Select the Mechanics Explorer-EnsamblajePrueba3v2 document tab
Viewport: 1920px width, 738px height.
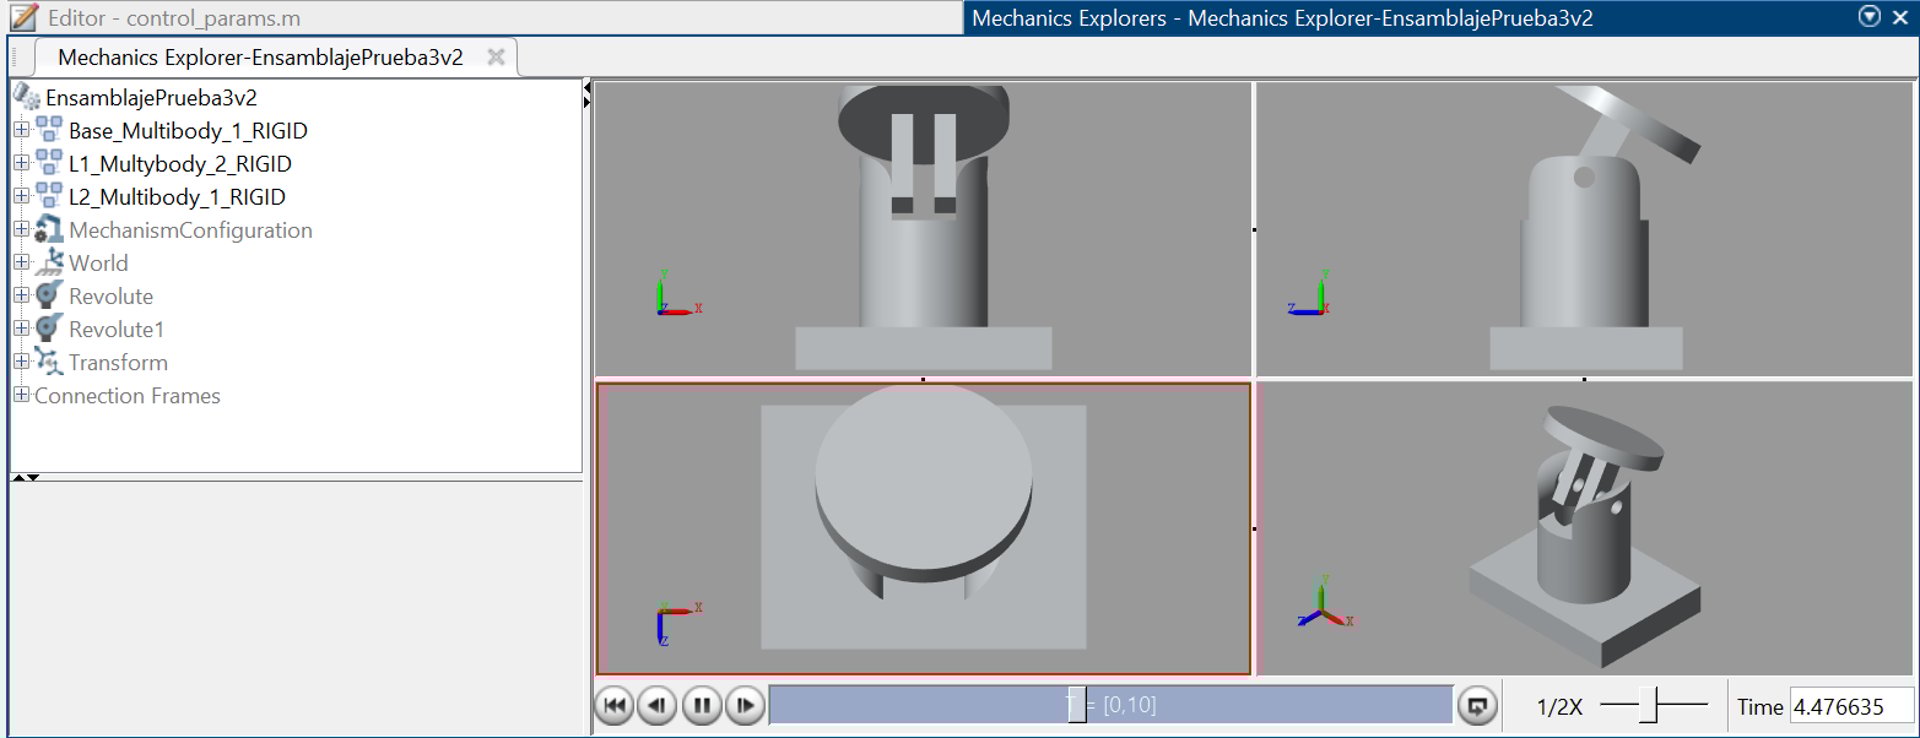[276, 57]
